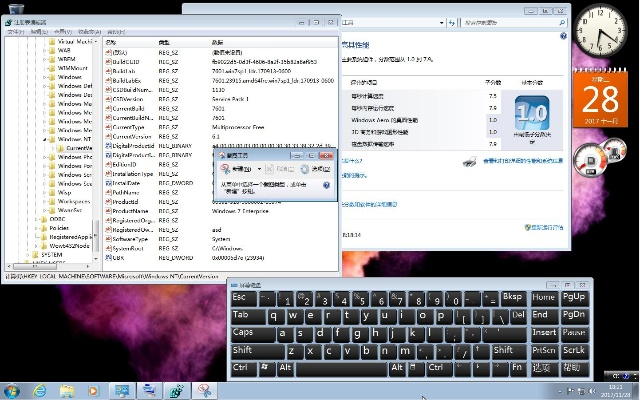Click blue help icon in Snipping Tool
The image size is (640, 400).
point(326,185)
